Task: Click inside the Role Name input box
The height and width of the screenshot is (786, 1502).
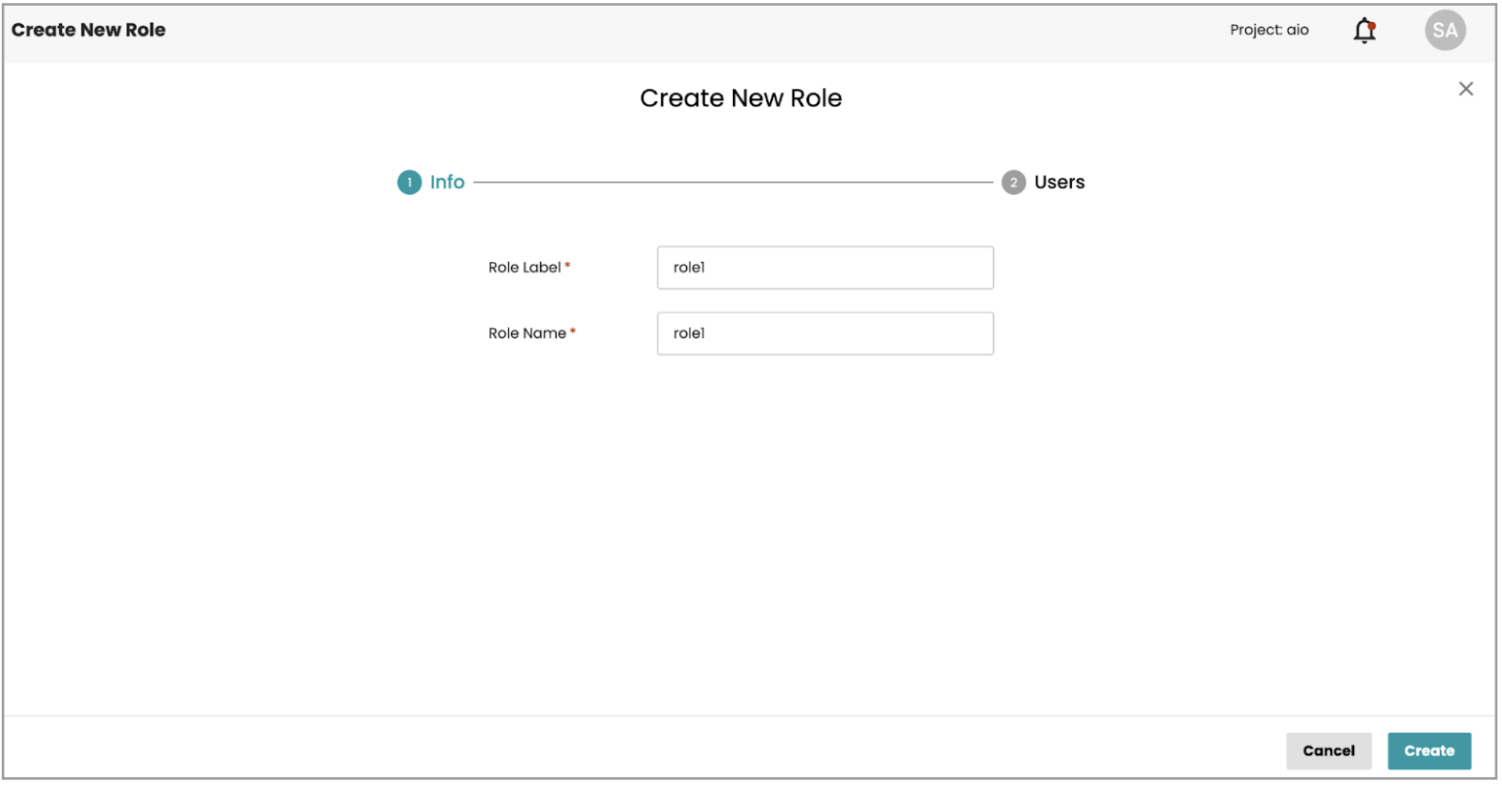Action: coord(825,333)
